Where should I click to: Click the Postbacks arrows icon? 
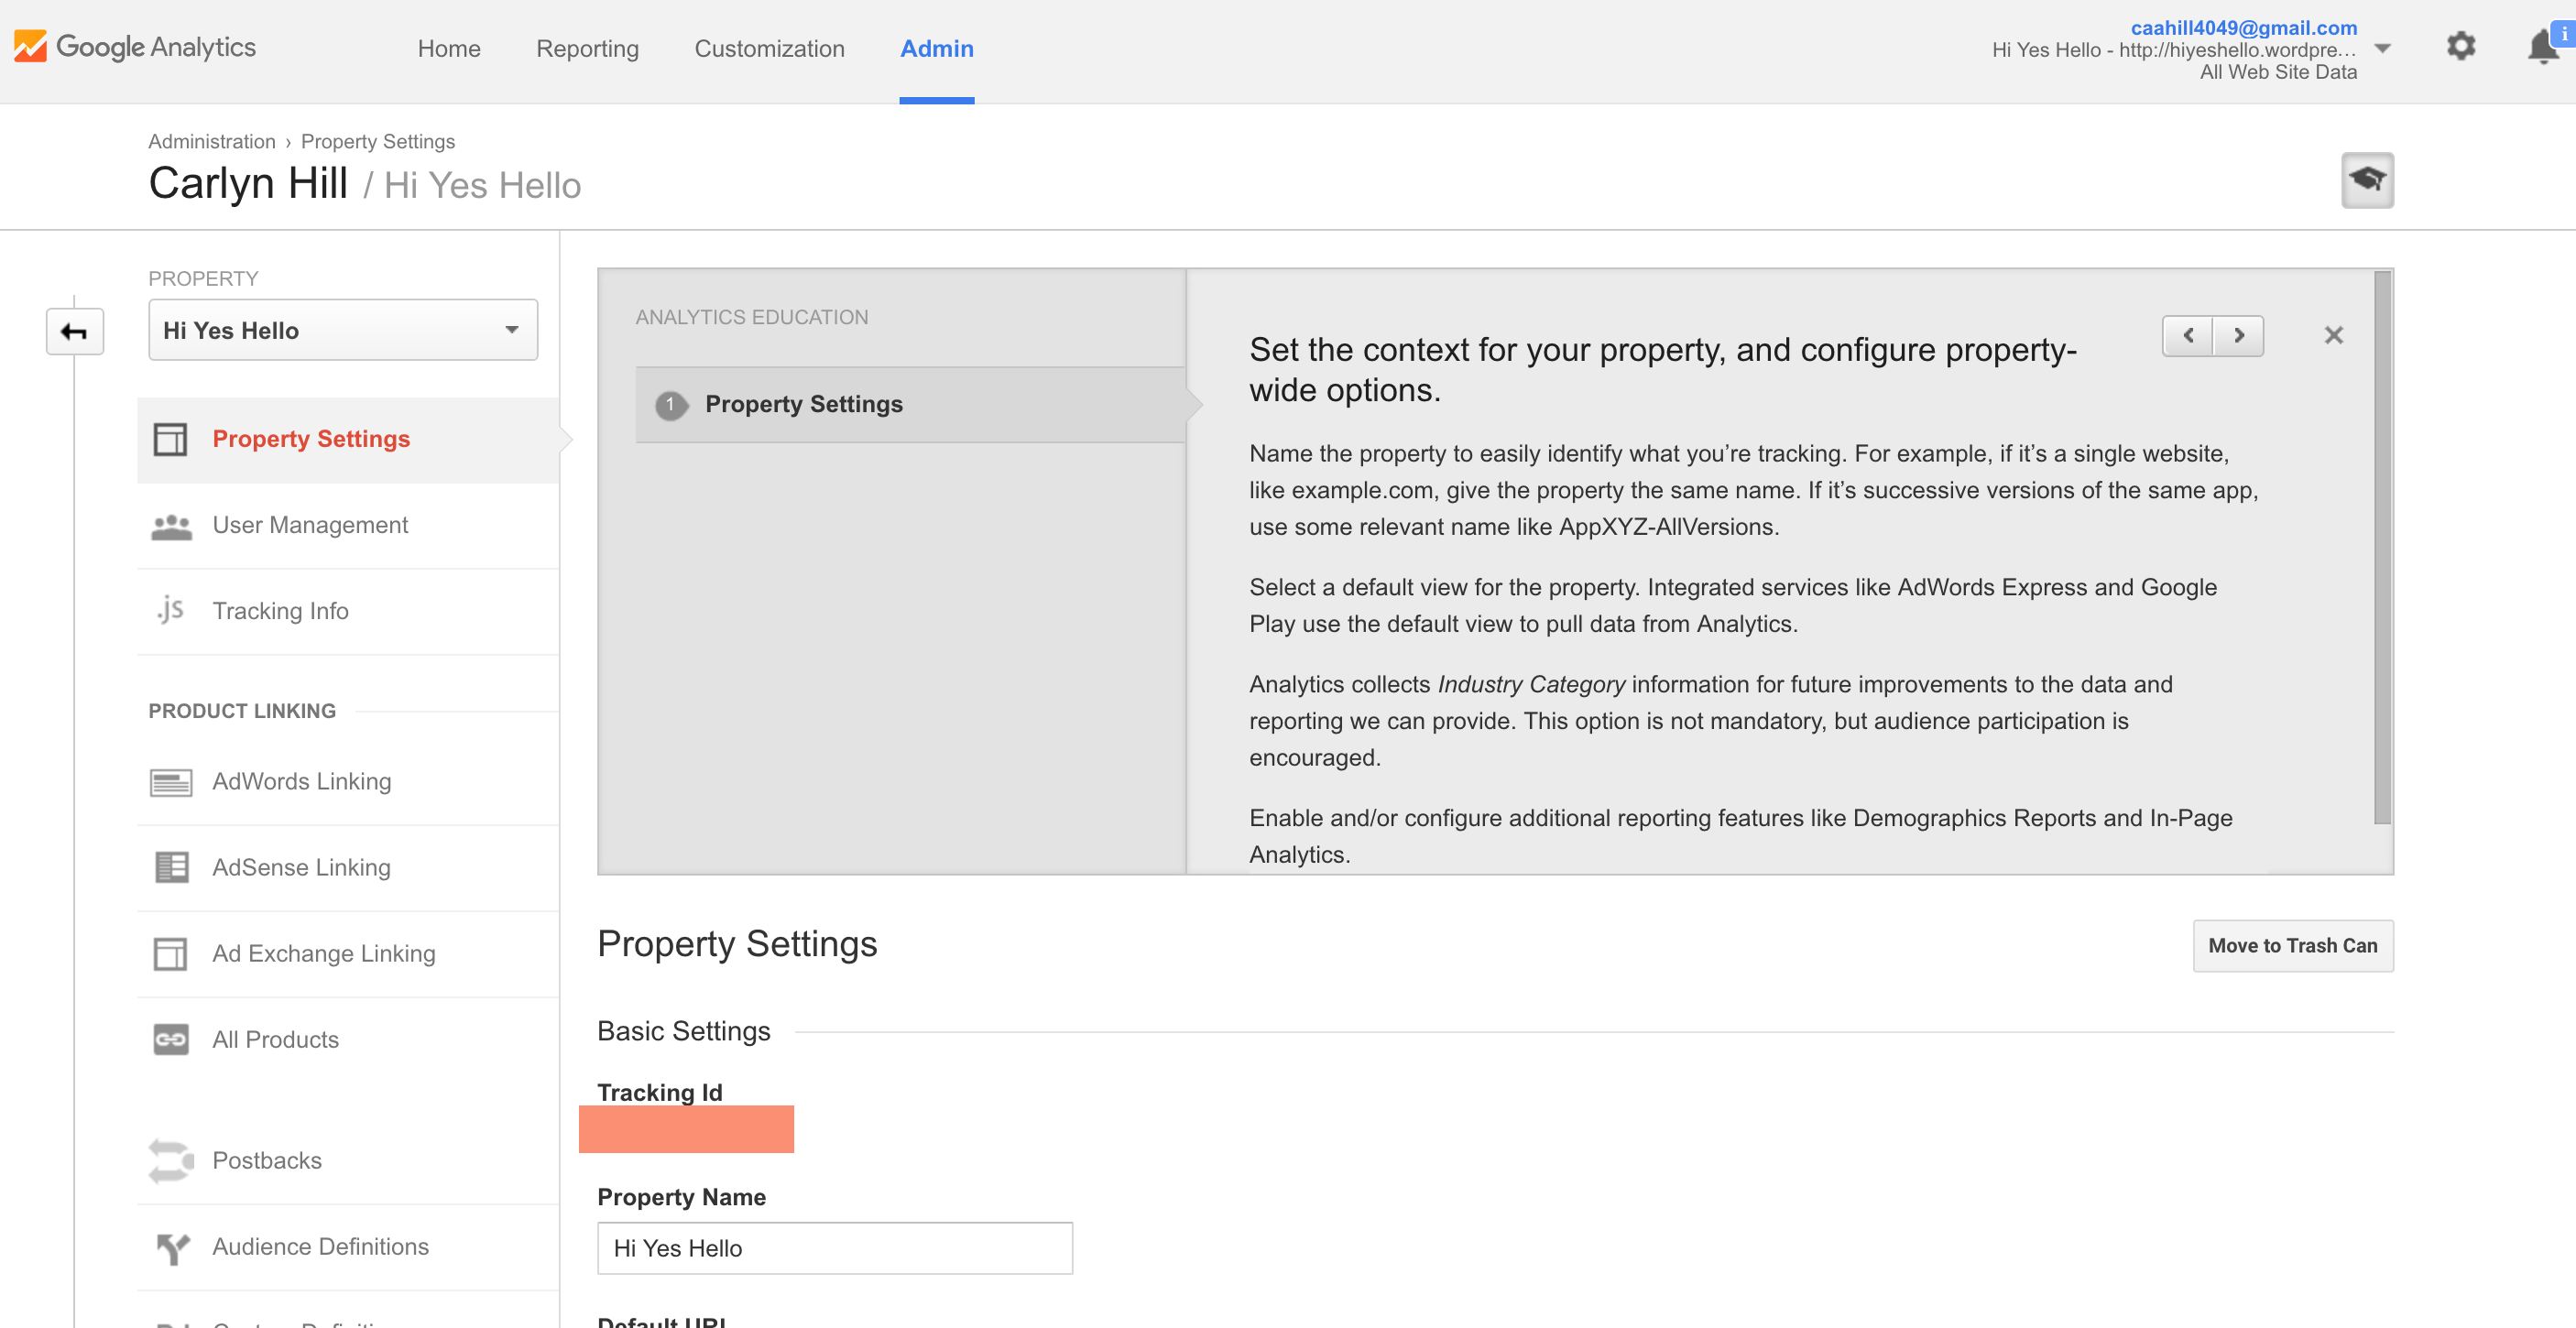click(171, 1161)
